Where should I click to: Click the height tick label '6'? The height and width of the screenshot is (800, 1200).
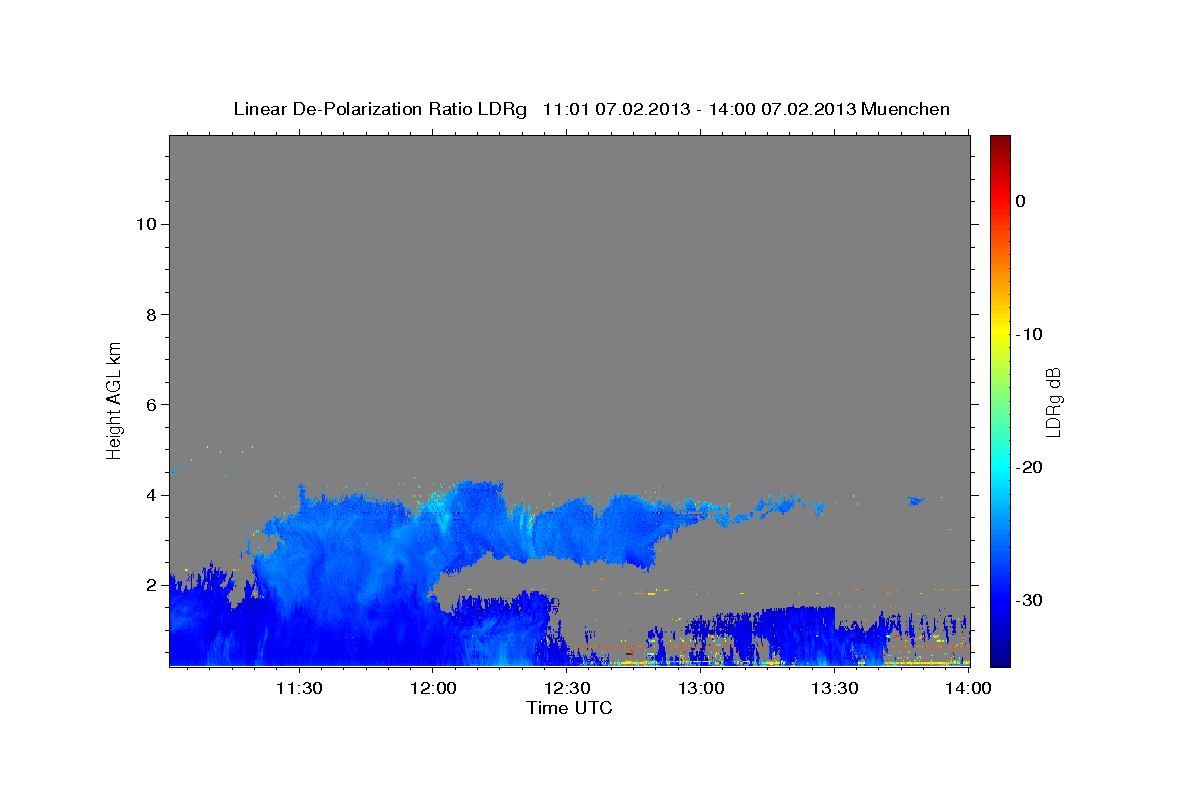click(x=151, y=404)
